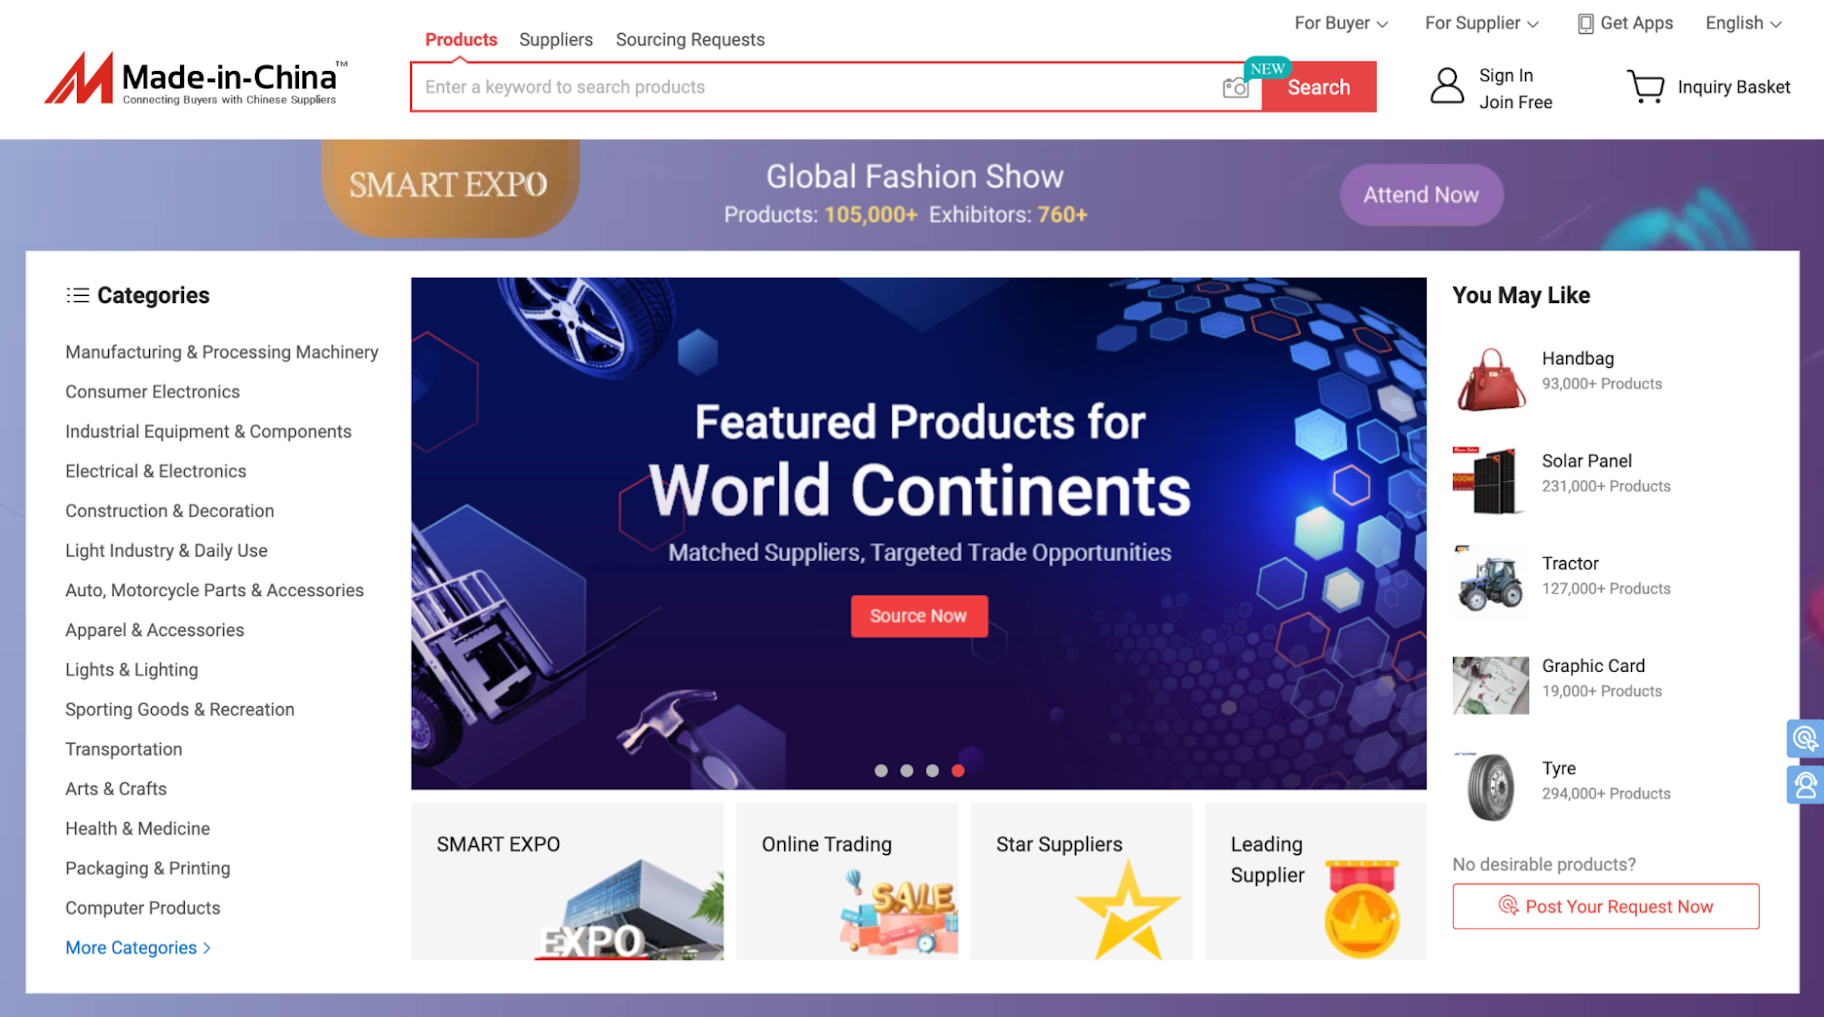
Task: Switch to the Suppliers search tab
Action: (556, 40)
